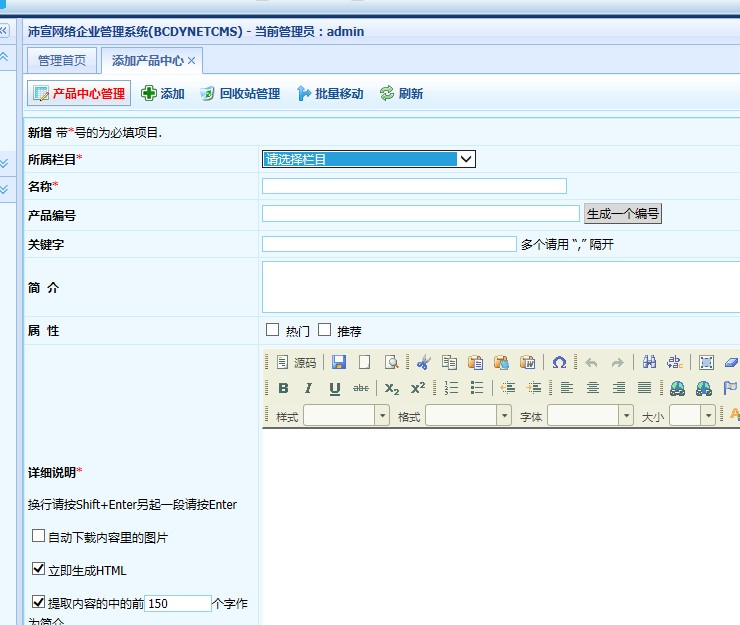Viewport: 740px width, 625px height.
Task: Uncheck the 立即生成HTML checkbox
Action: 39,569
